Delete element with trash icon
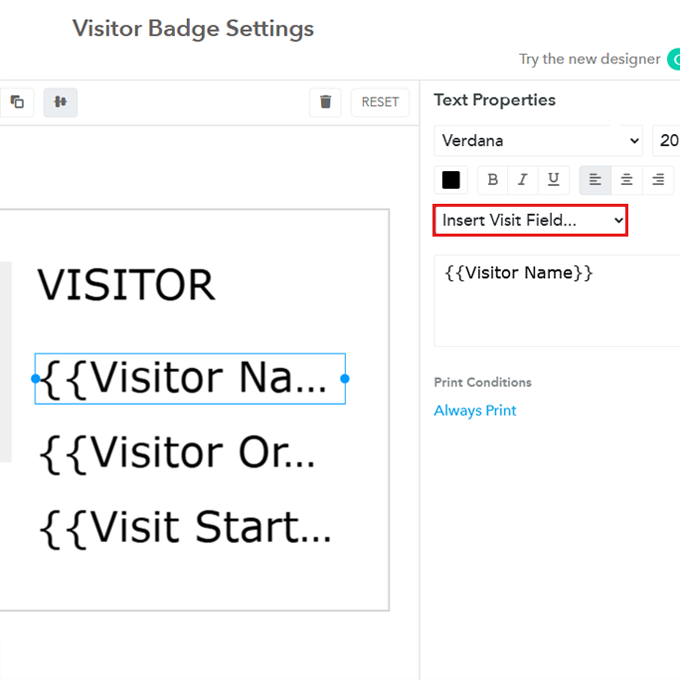 (325, 102)
